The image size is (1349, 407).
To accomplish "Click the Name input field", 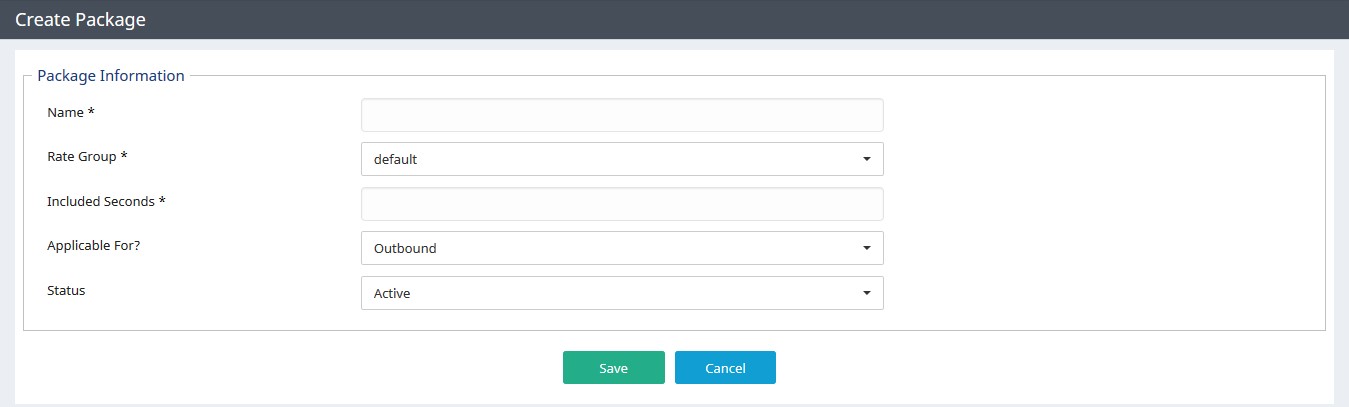I will click(x=622, y=115).
